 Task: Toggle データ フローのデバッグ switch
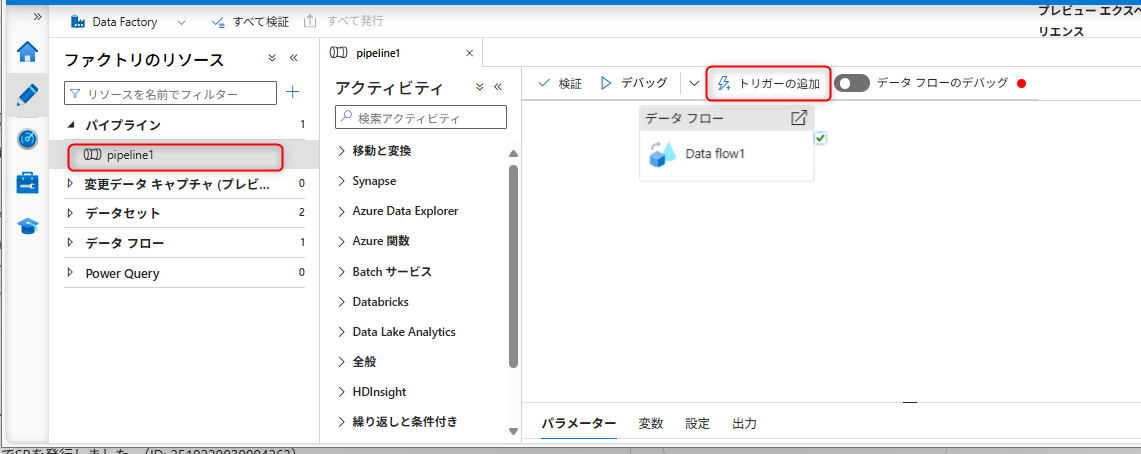pos(852,83)
